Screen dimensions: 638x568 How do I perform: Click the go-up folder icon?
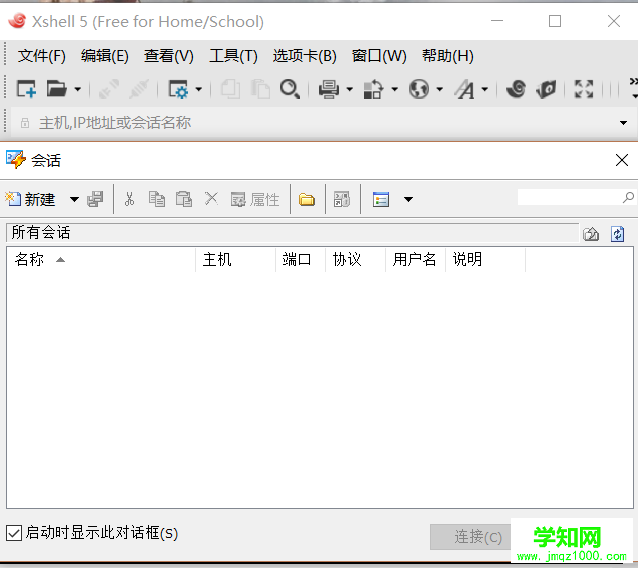click(591, 234)
